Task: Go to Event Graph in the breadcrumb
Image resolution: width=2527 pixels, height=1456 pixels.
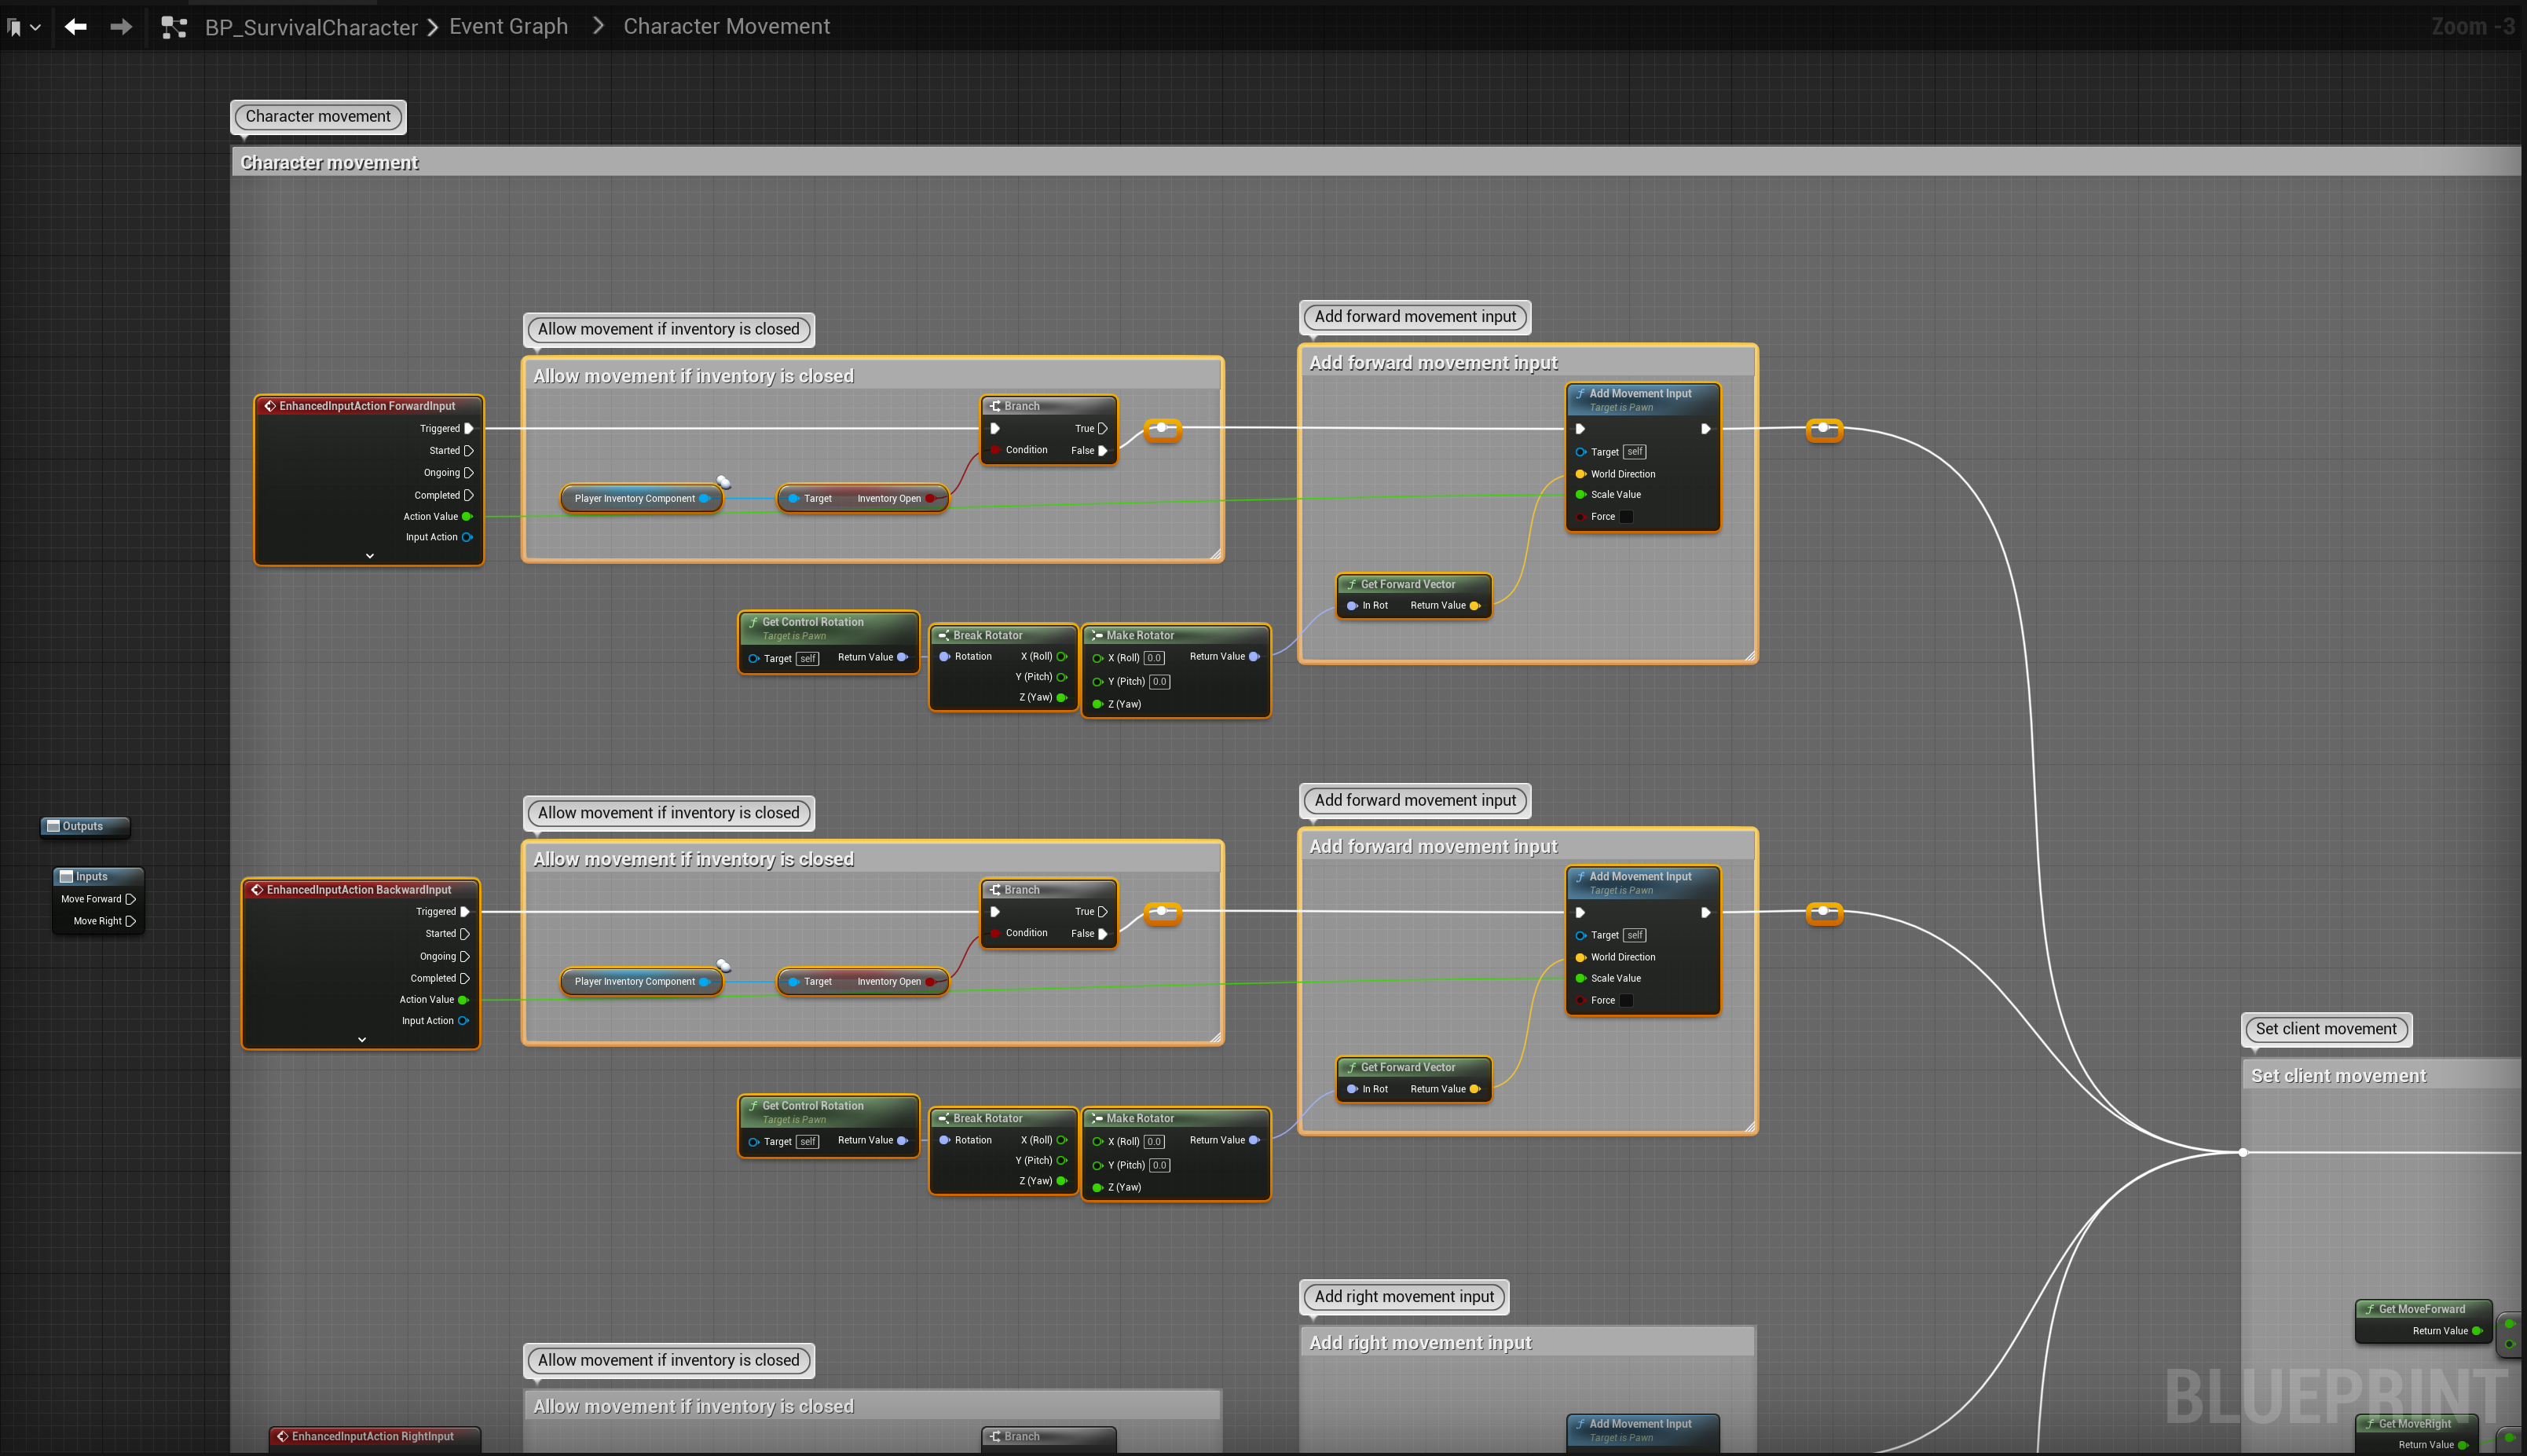Action: point(508,27)
